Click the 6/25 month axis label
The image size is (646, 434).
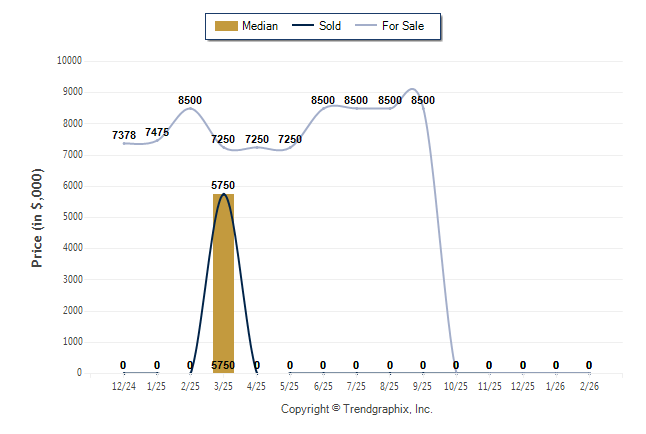point(323,385)
